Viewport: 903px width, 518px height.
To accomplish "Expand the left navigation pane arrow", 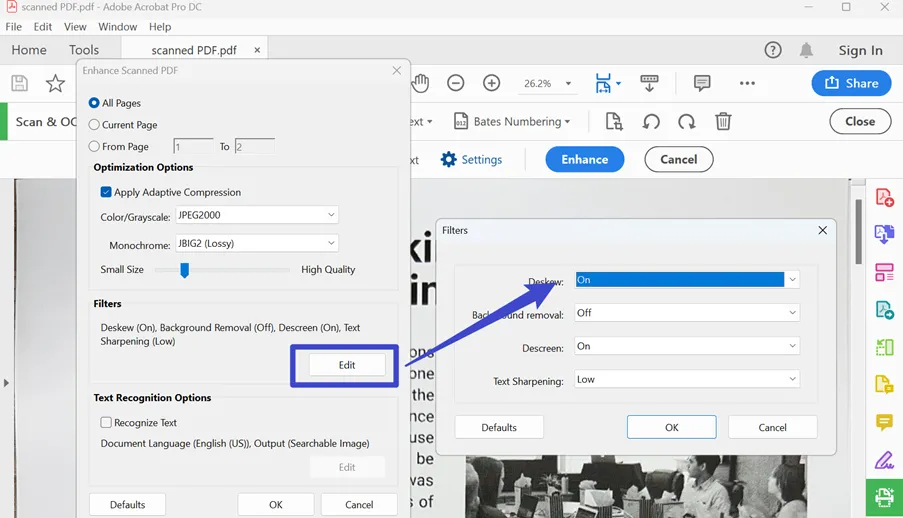I will click(6, 383).
